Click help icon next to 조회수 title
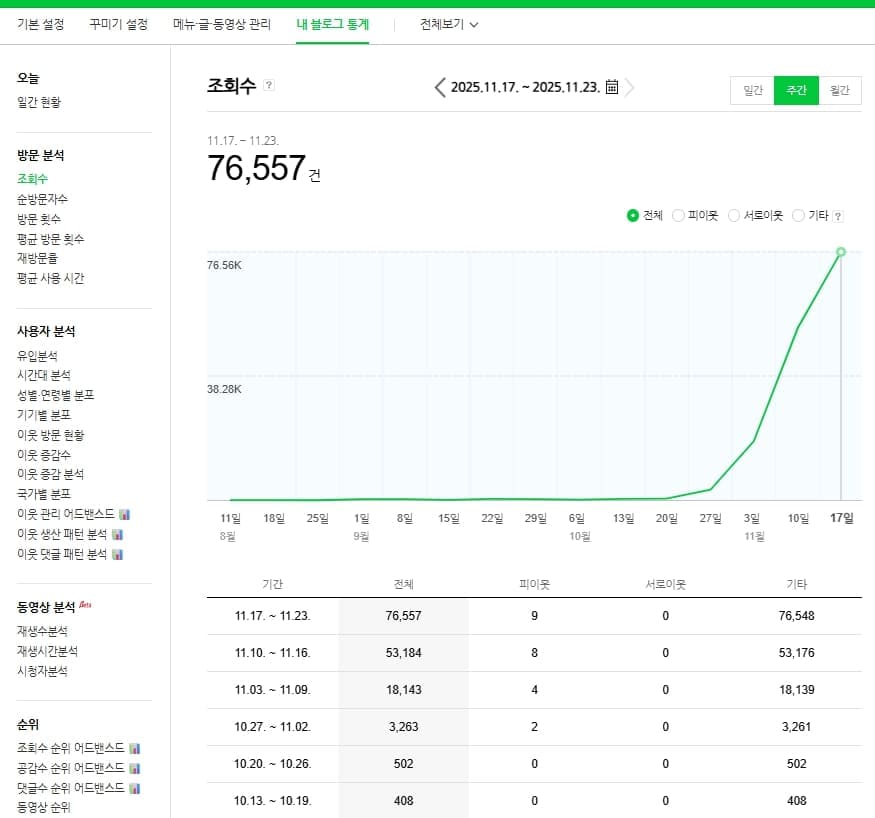Image resolution: width=875 pixels, height=818 pixels. click(269, 85)
